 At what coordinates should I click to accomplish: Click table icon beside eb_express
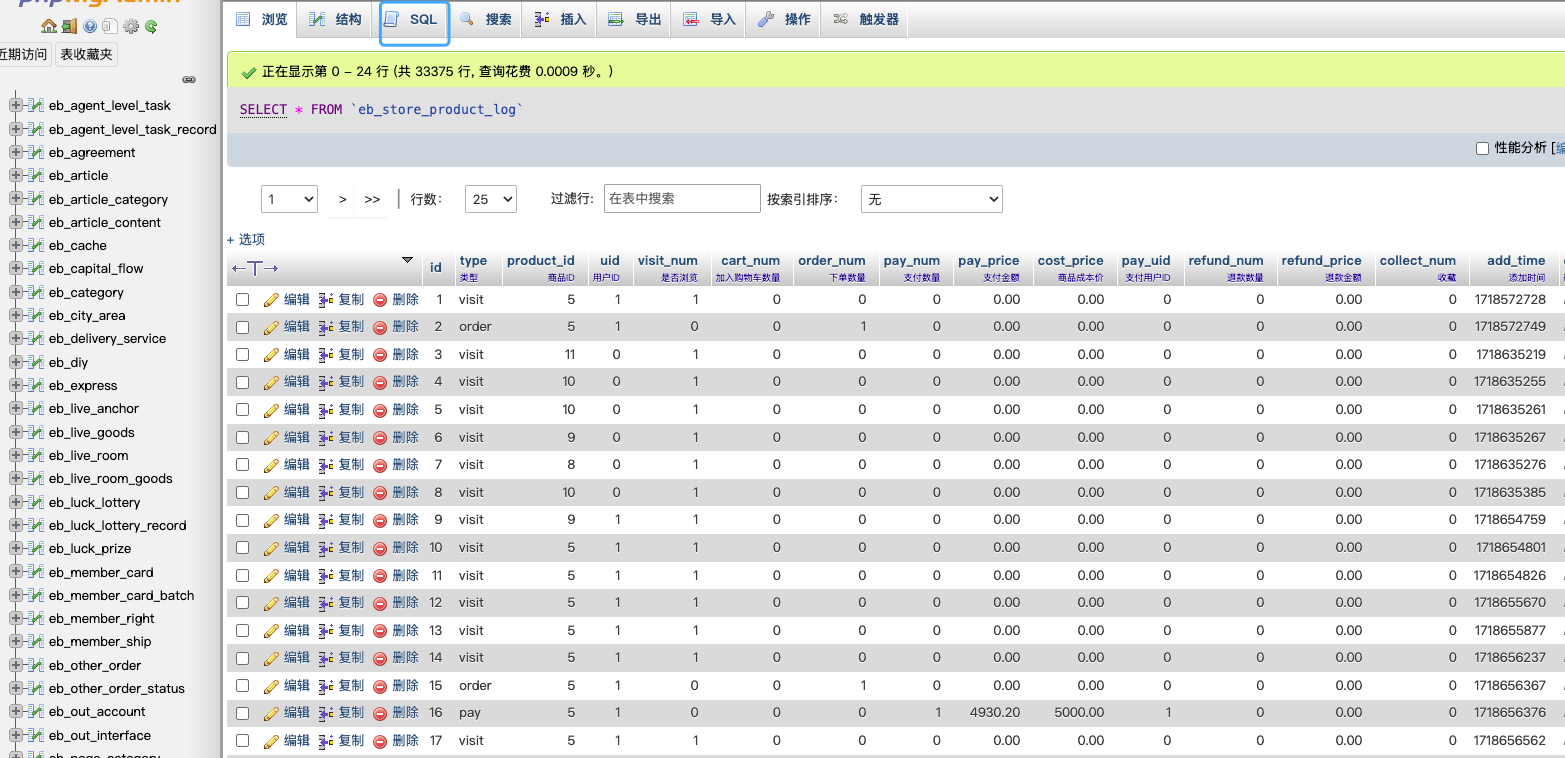36,385
